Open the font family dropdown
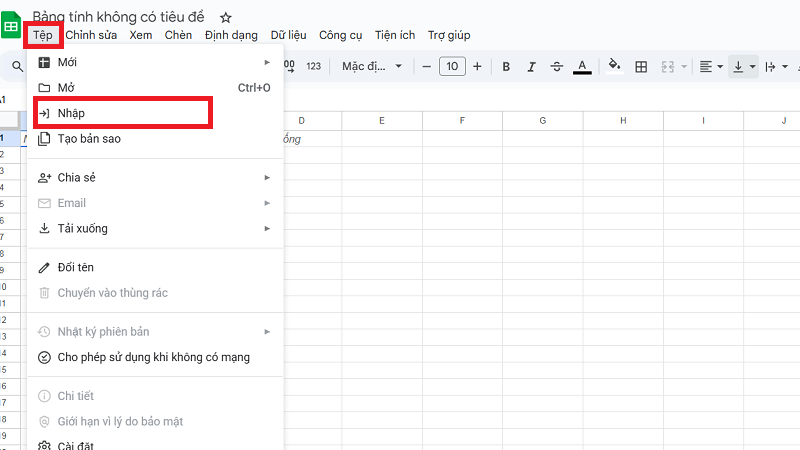The image size is (800, 450). click(371, 67)
